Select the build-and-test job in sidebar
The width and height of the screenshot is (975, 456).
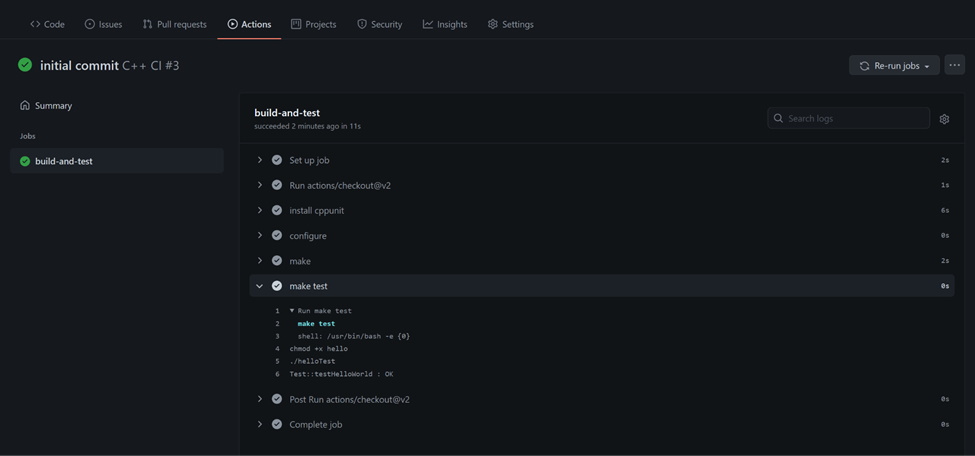117,161
